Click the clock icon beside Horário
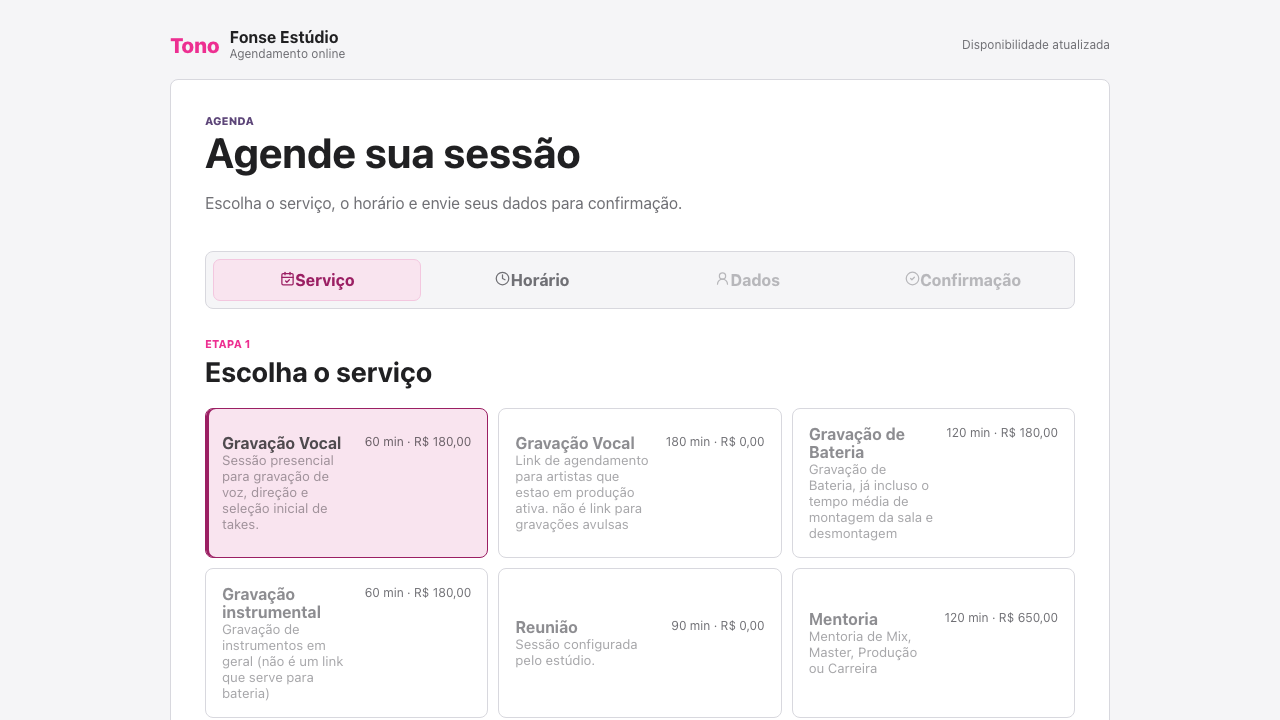Screen dimensions: 1280x720 [x=502, y=279]
